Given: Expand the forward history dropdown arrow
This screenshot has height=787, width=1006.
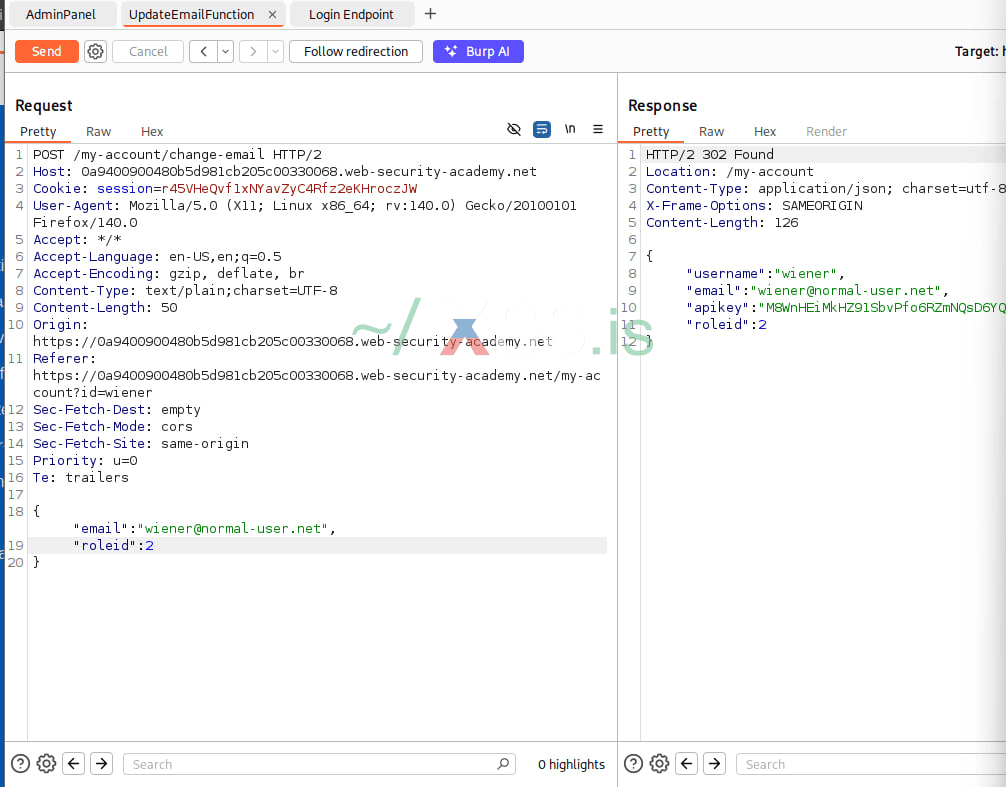Looking at the screenshot, I should tap(275, 52).
